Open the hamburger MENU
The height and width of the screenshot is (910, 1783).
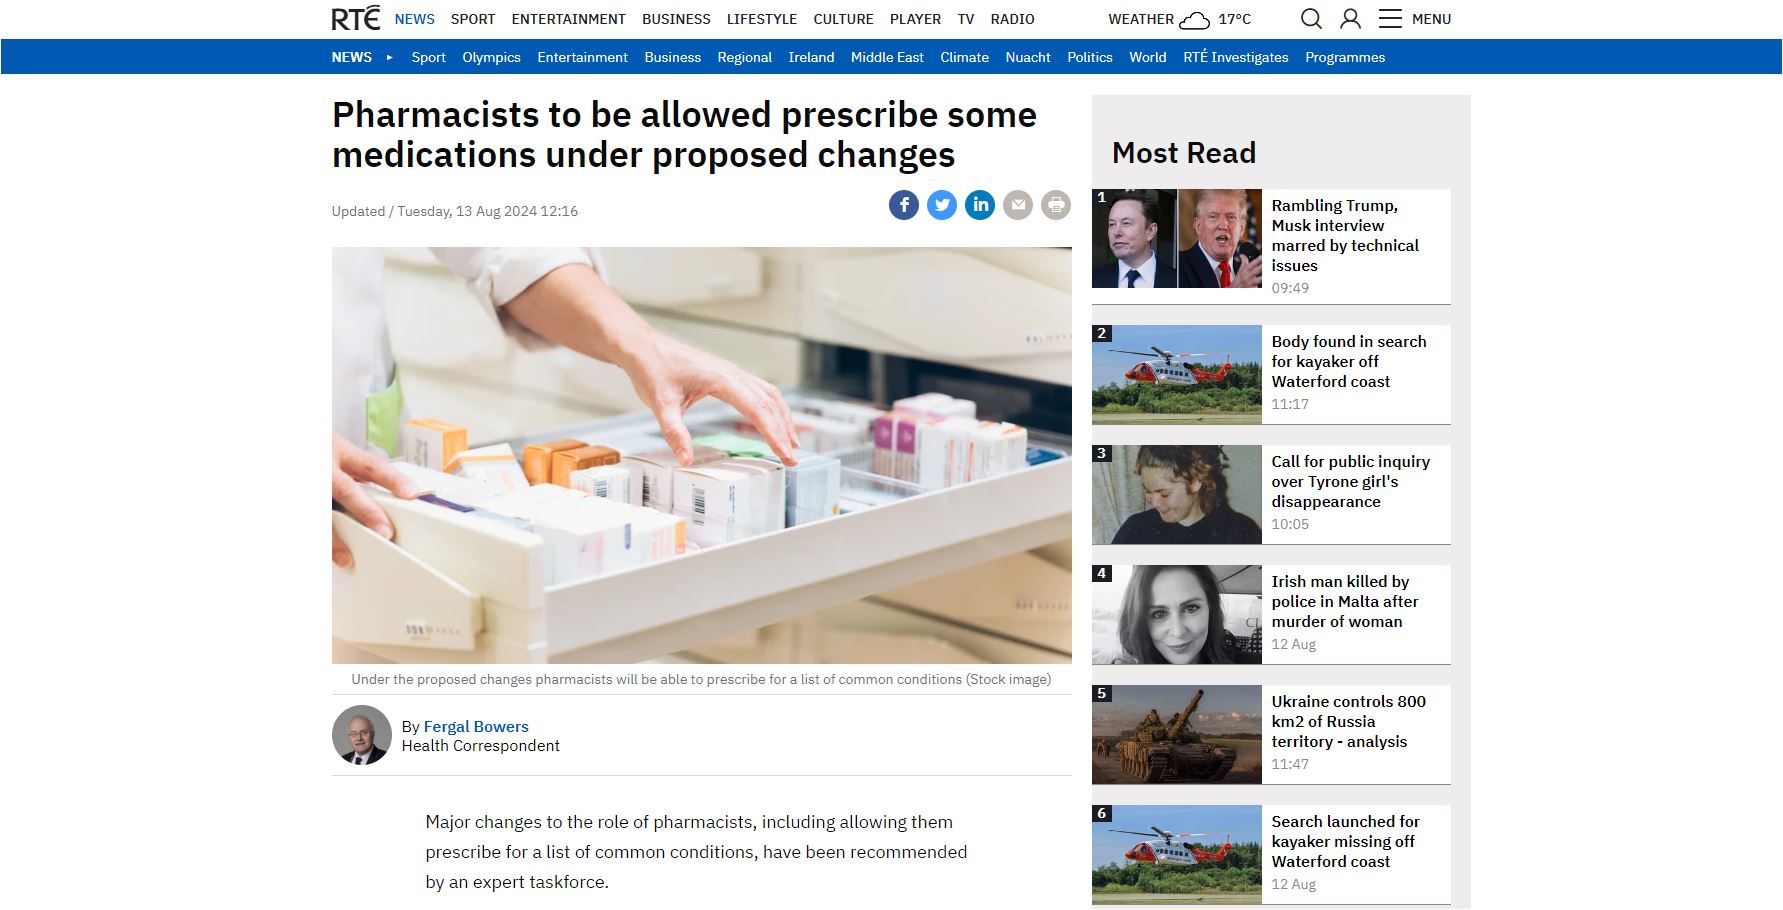pyautogui.click(x=1414, y=19)
